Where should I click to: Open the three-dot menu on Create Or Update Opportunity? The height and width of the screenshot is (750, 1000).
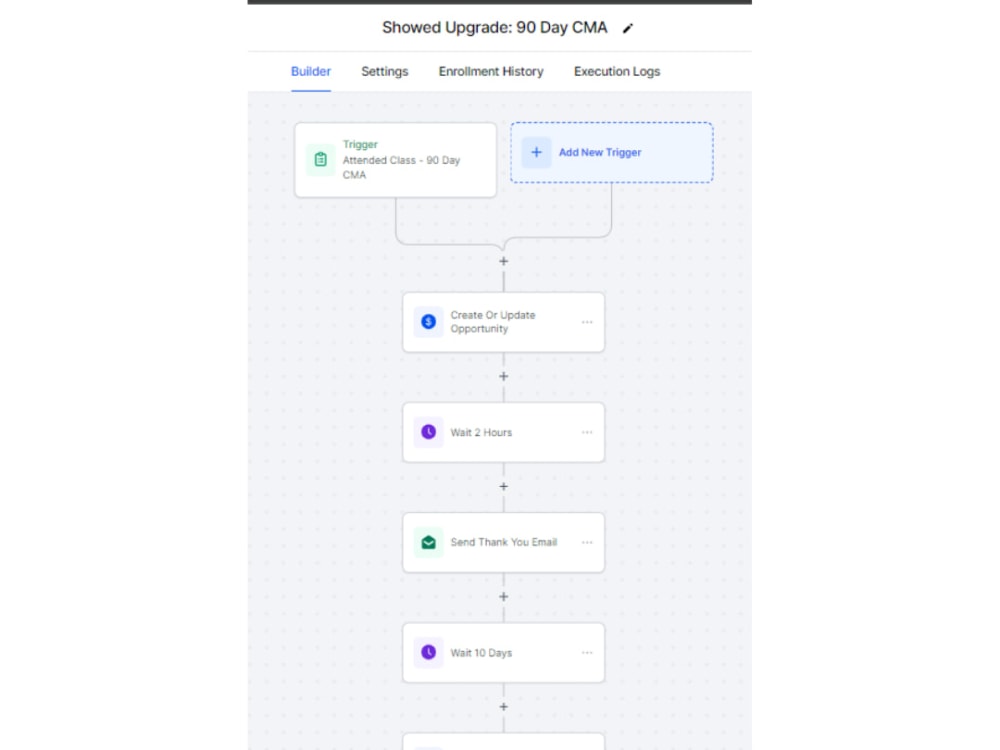(588, 321)
